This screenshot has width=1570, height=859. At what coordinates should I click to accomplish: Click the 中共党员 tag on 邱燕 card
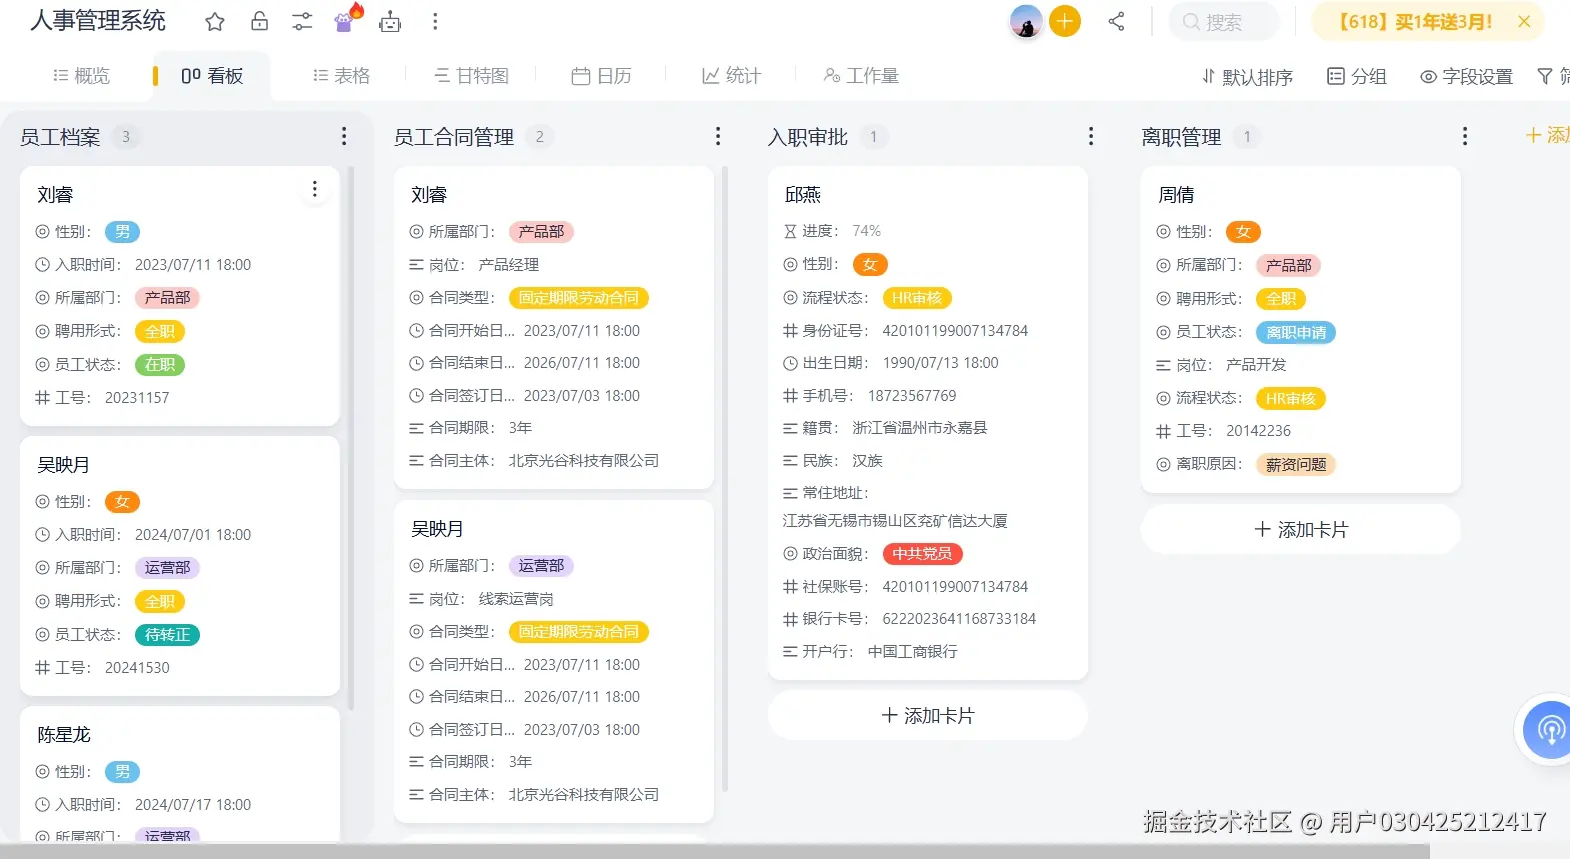922,554
